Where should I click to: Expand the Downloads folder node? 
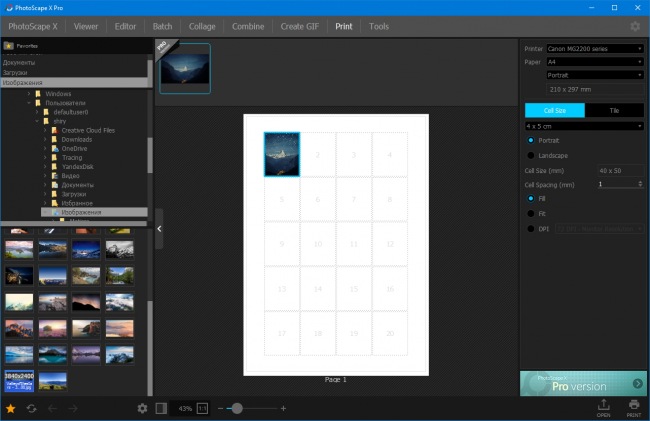tap(45, 139)
